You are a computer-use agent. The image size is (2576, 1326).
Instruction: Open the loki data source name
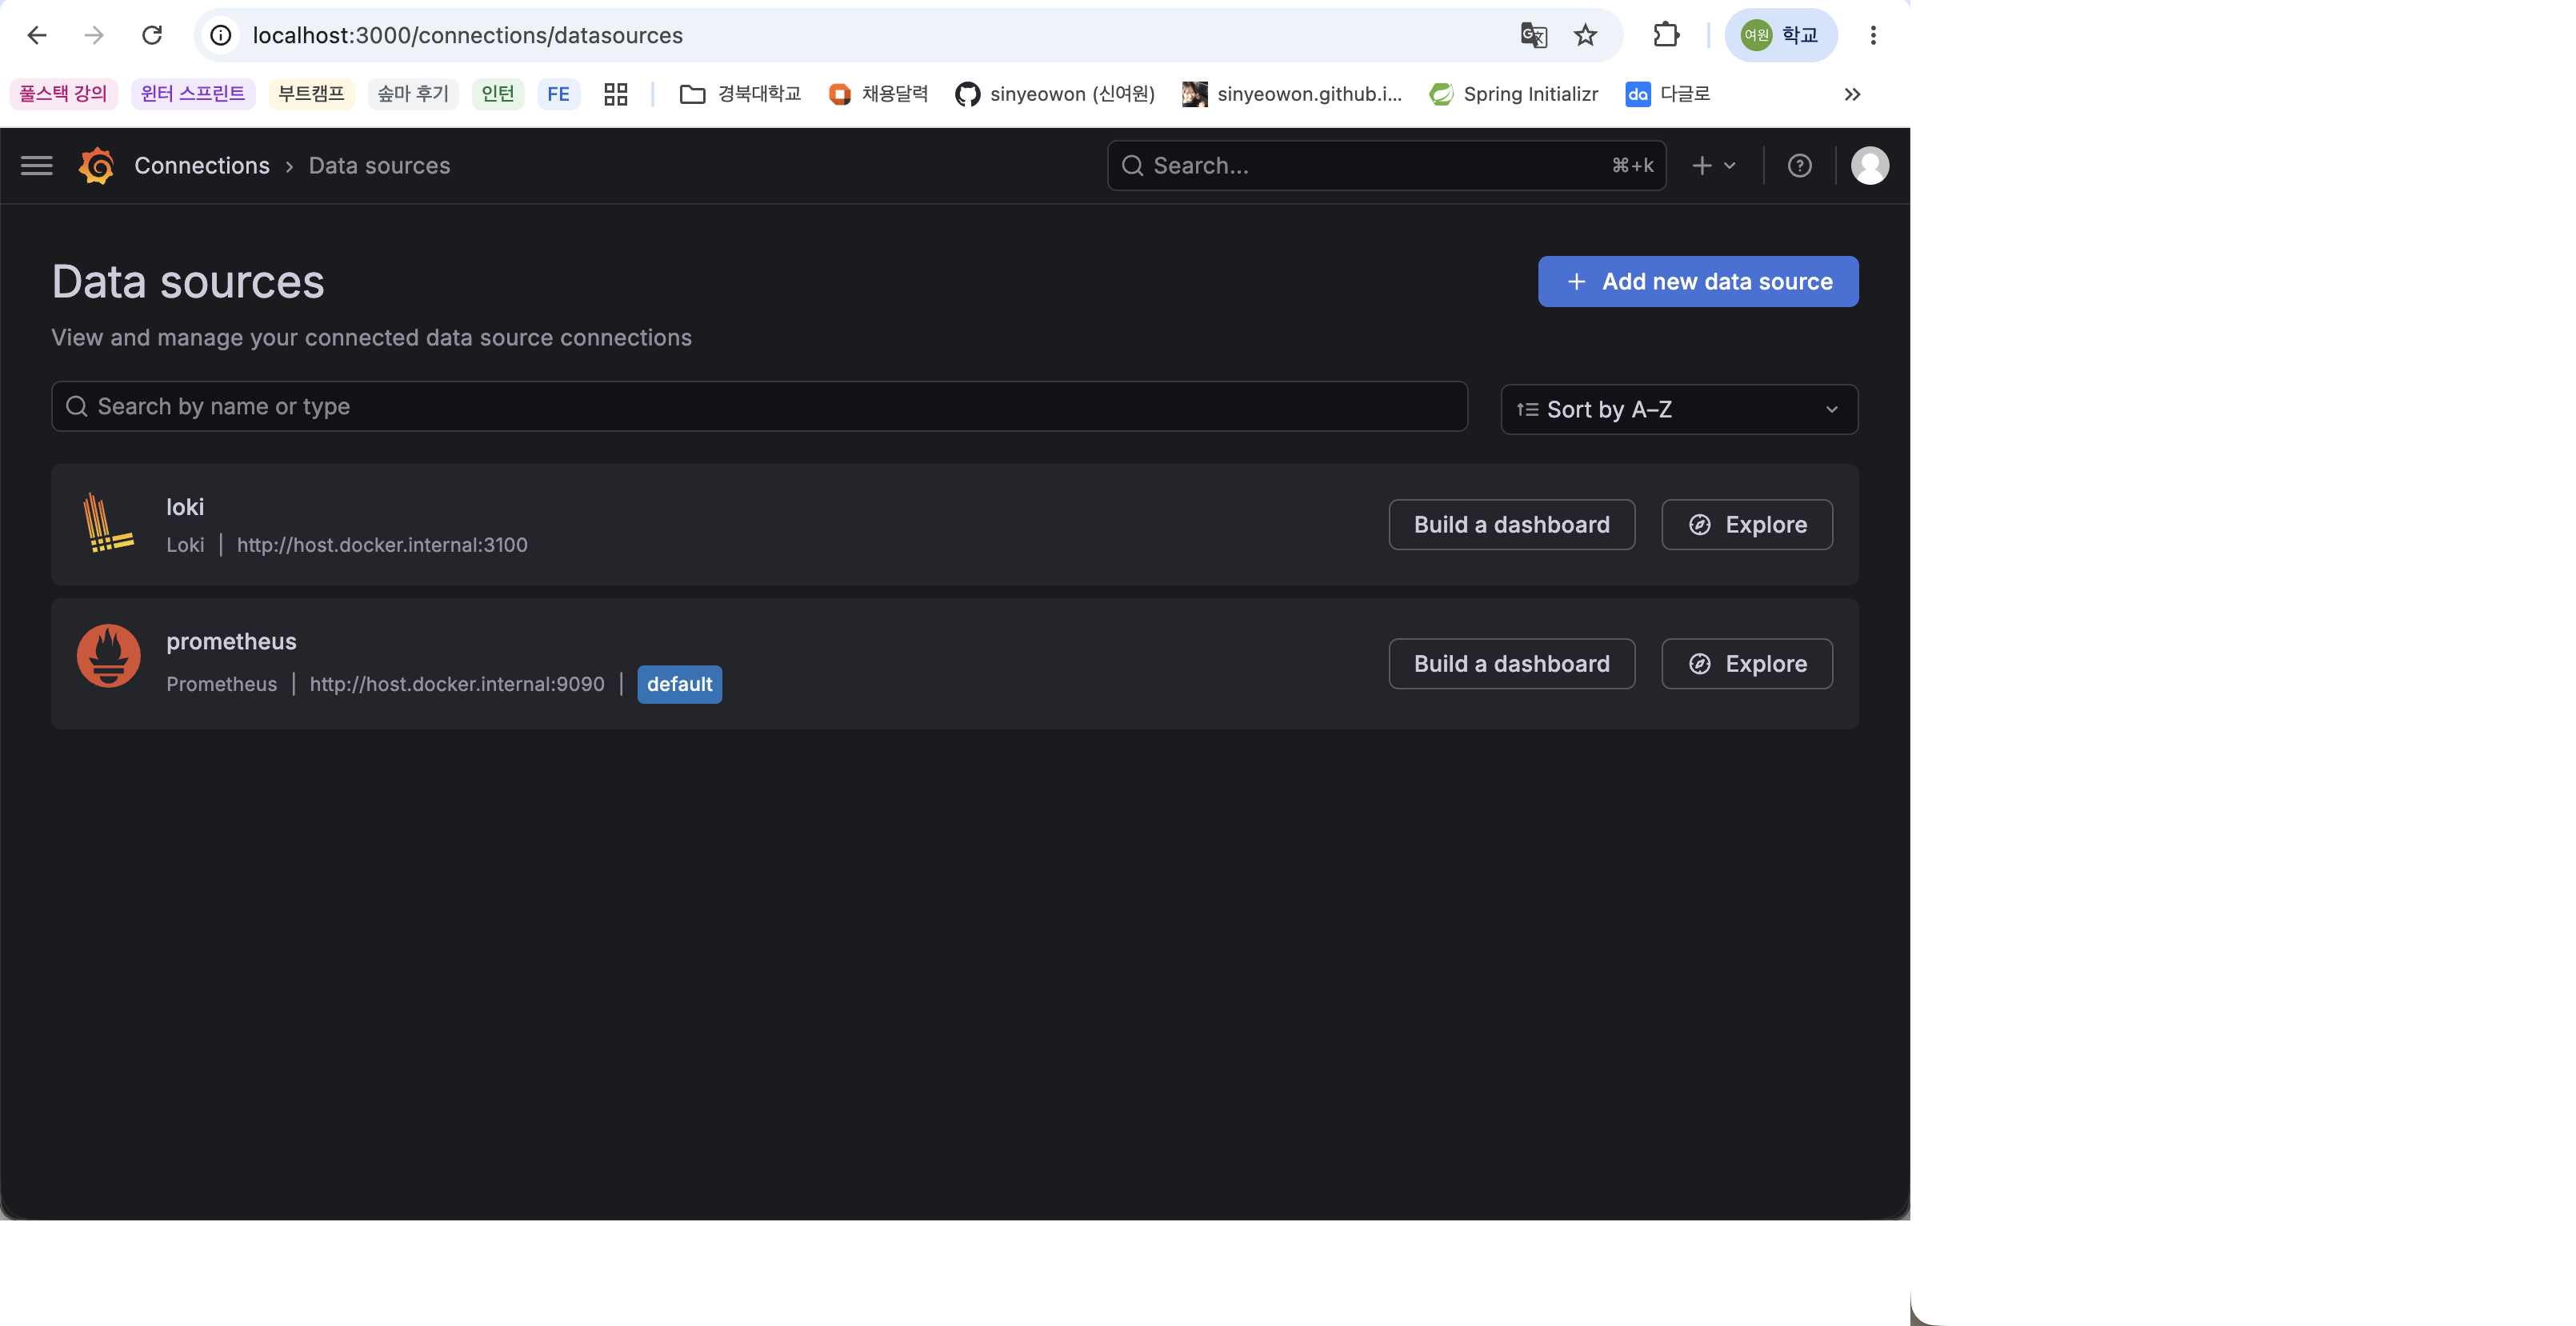pyautogui.click(x=185, y=507)
